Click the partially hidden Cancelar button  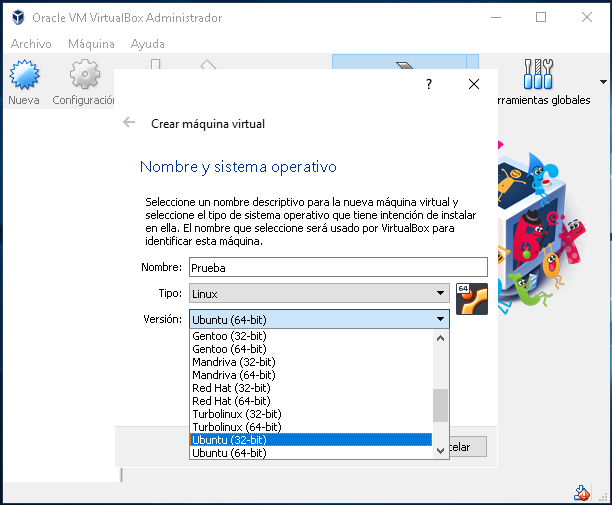point(468,446)
